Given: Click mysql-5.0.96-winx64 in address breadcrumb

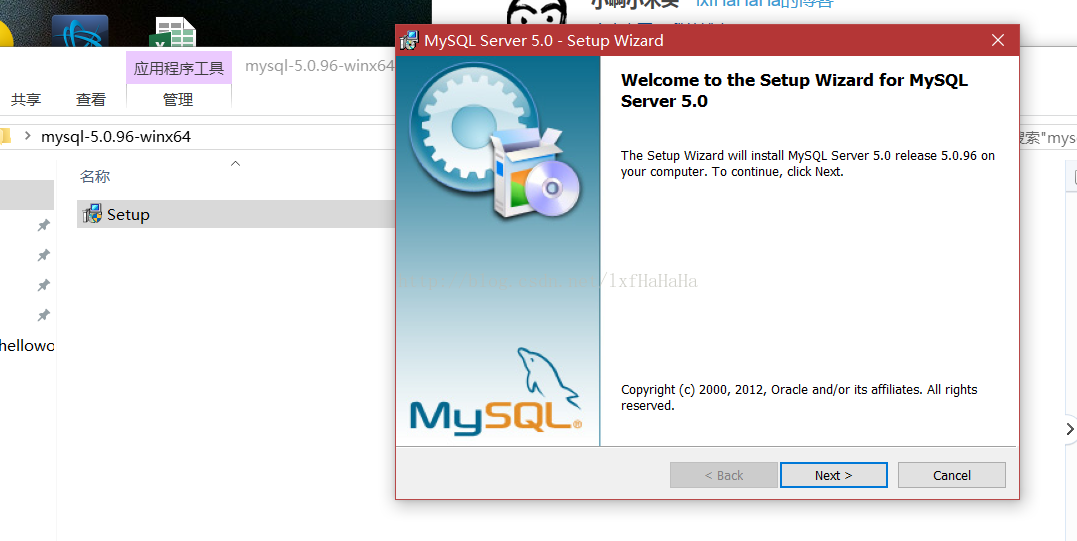Looking at the screenshot, I should pos(115,137).
